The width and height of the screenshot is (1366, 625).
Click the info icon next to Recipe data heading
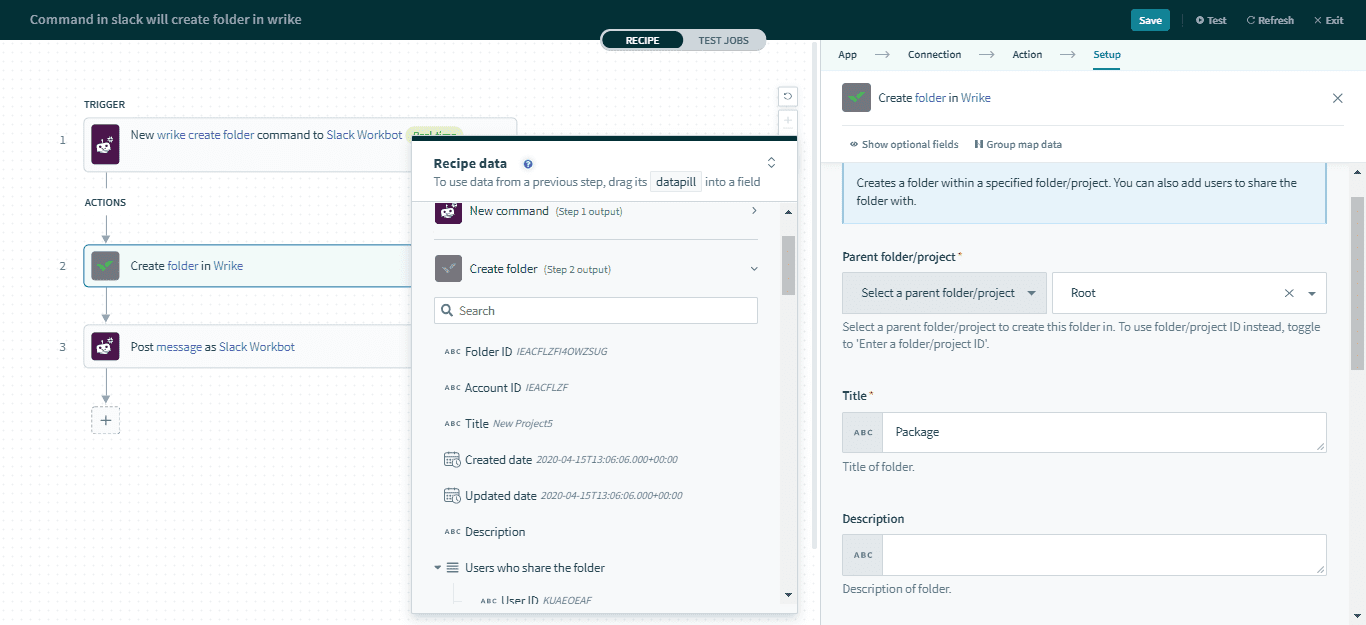(528, 163)
